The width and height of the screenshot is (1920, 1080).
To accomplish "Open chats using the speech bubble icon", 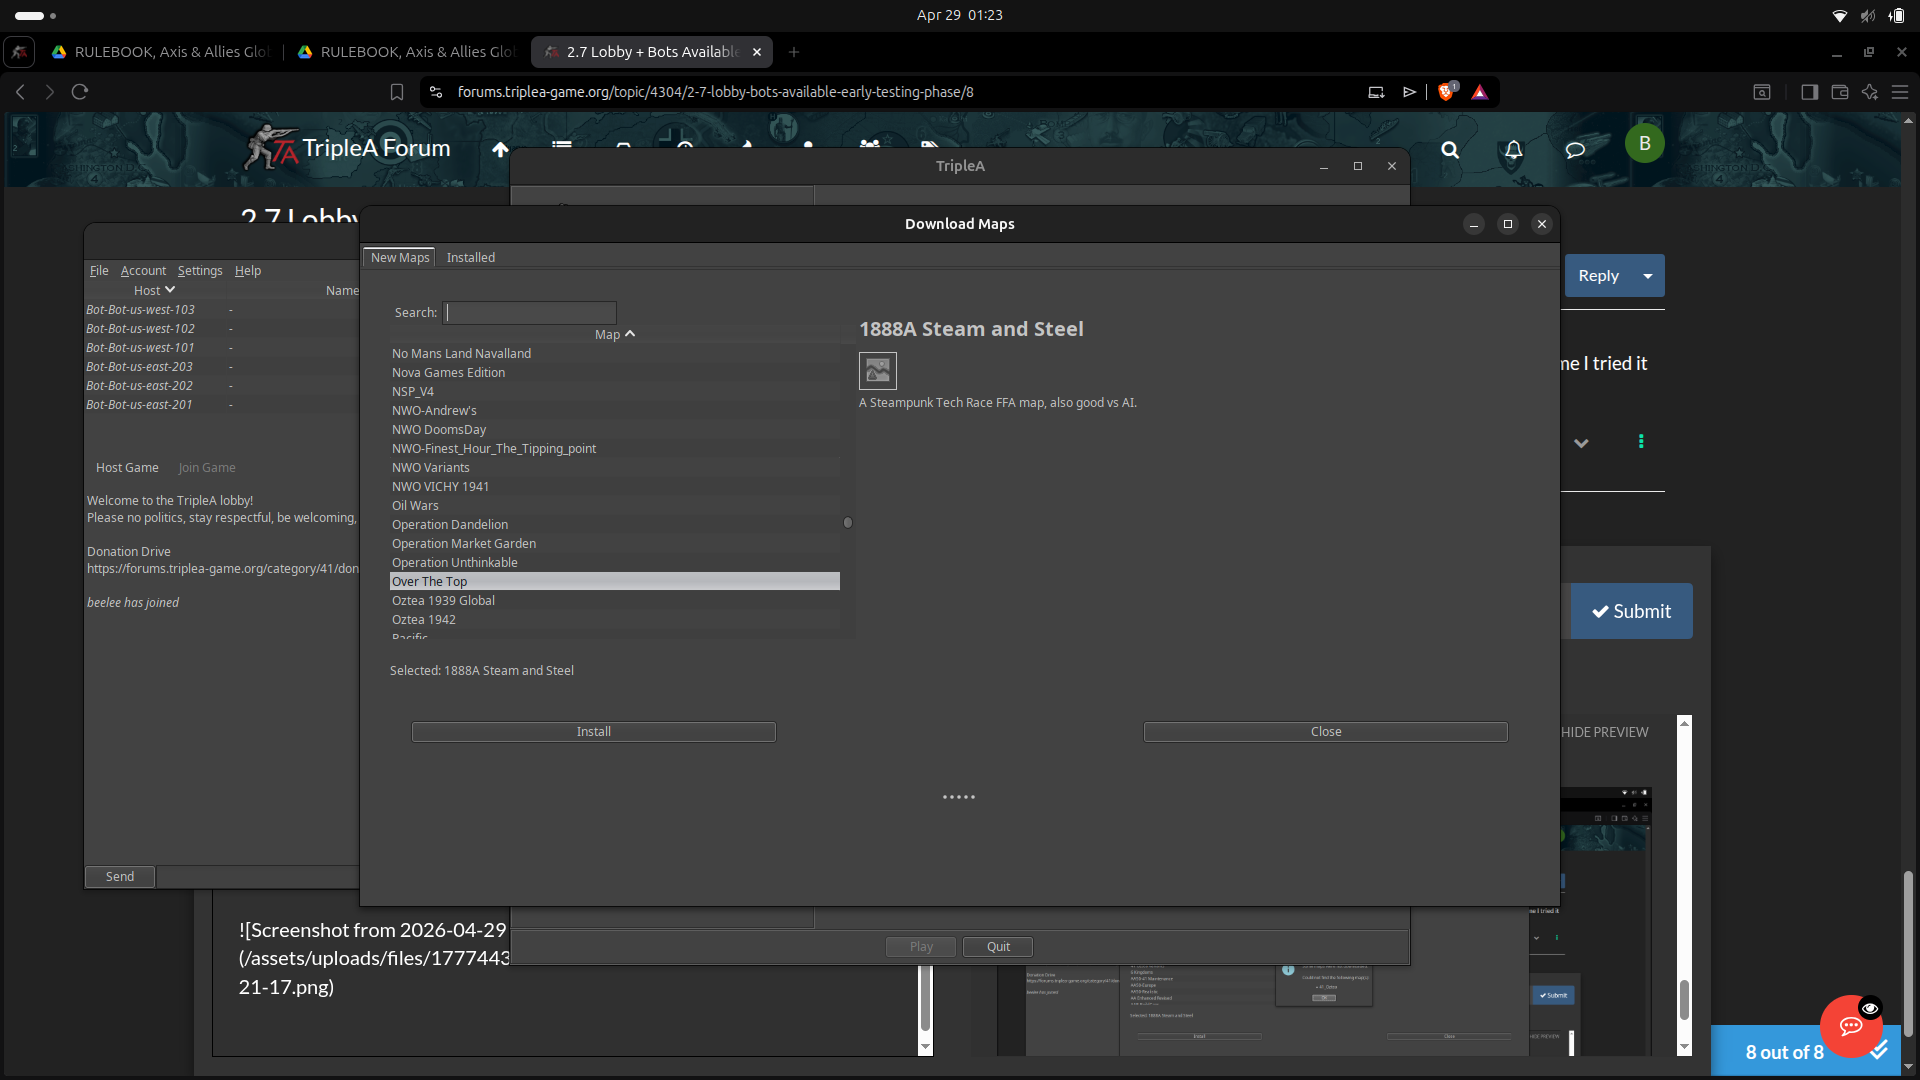I will click(x=1575, y=151).
